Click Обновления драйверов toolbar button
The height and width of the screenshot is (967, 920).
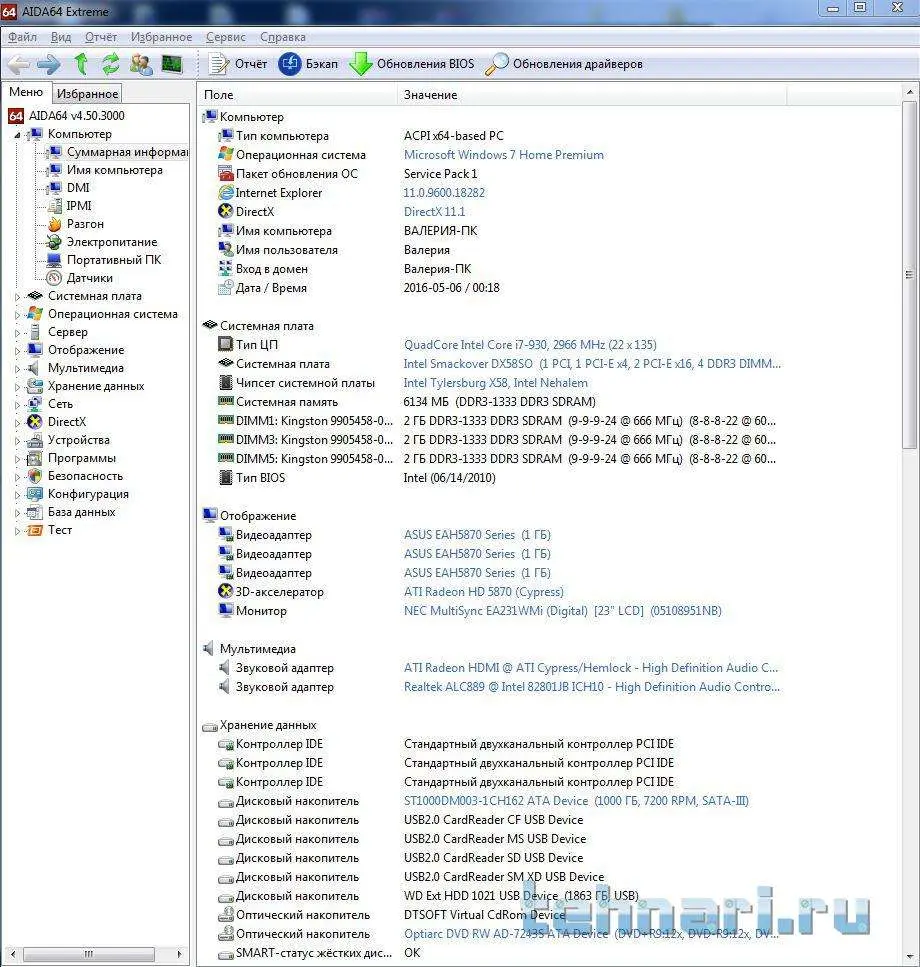(x=564, y=64)
